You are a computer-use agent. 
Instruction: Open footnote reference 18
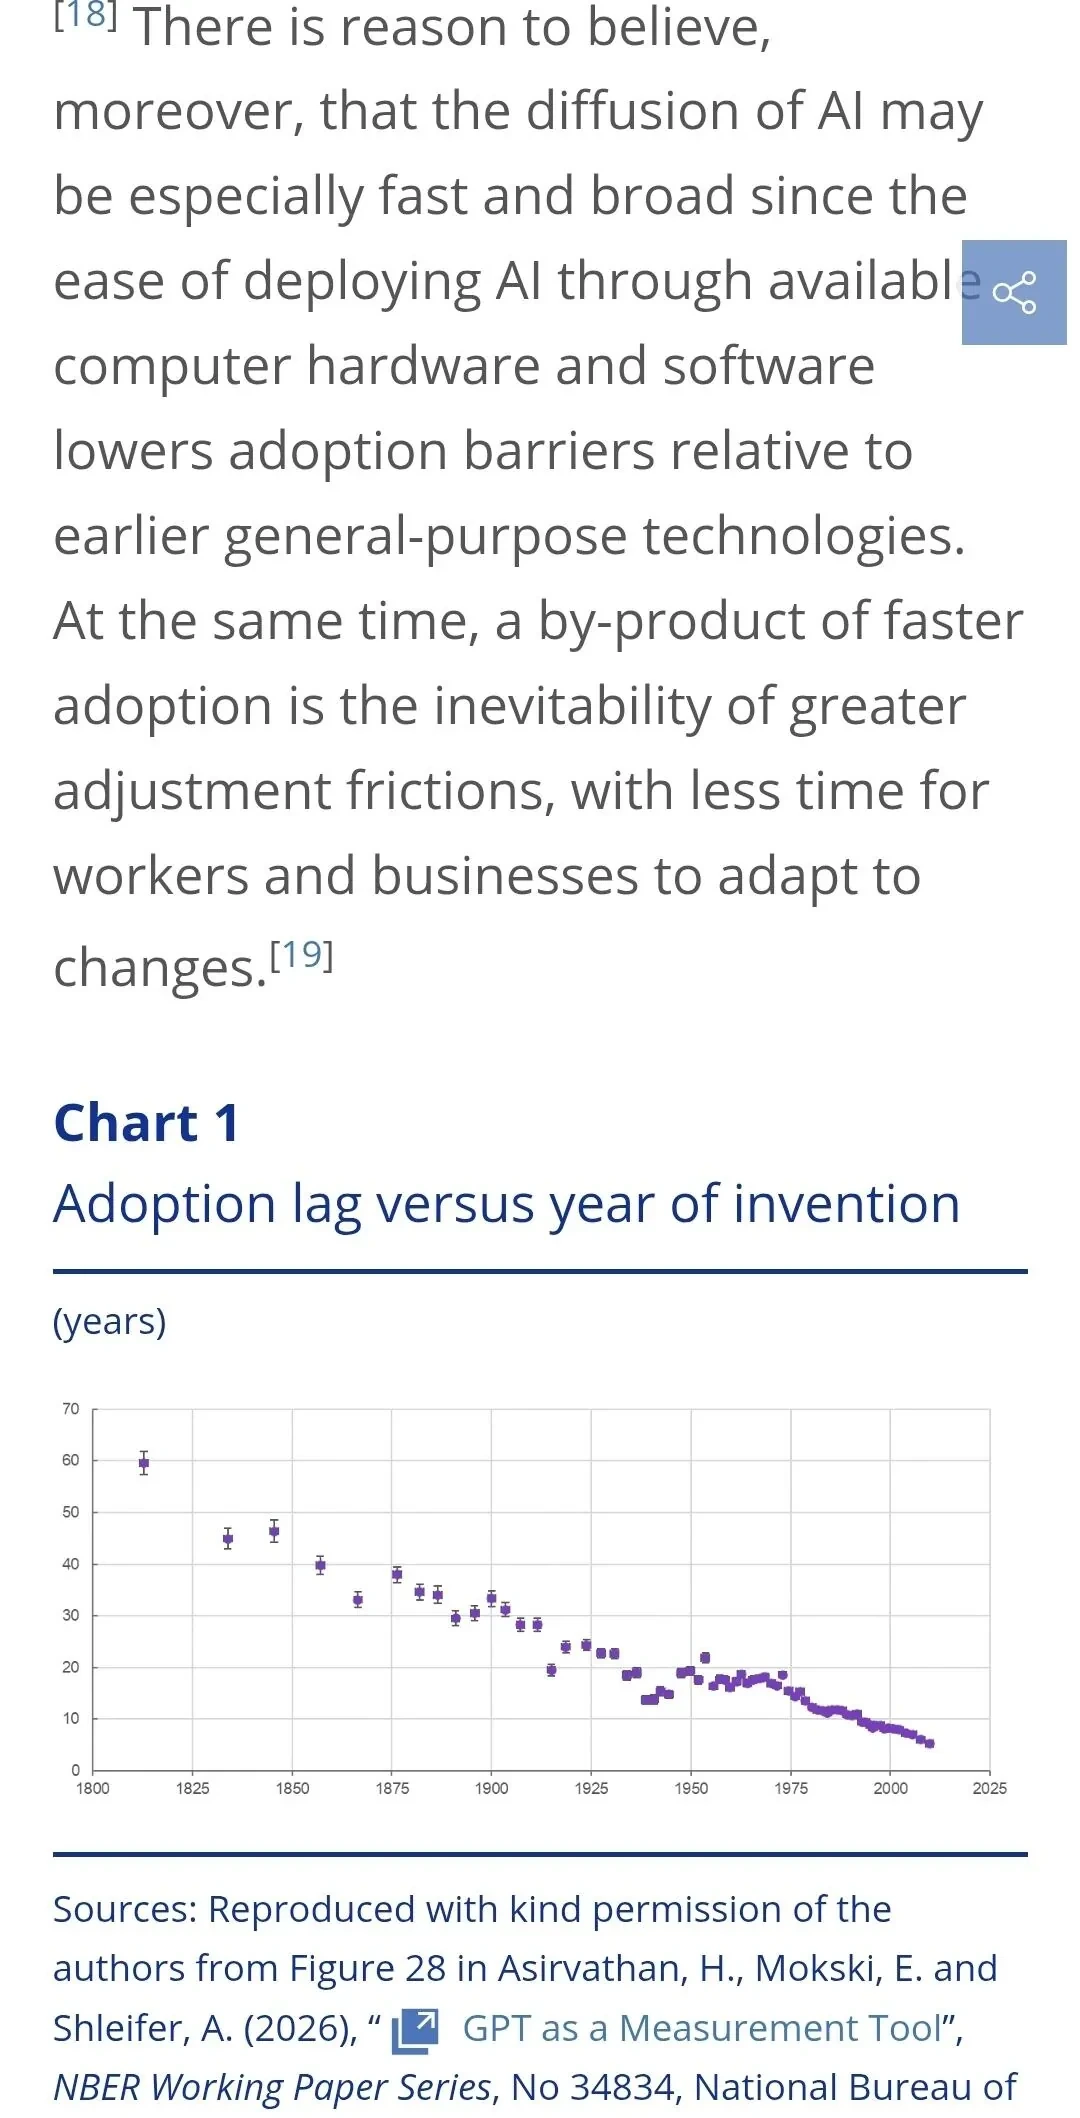pyautogui.click(x=85, y=16)
